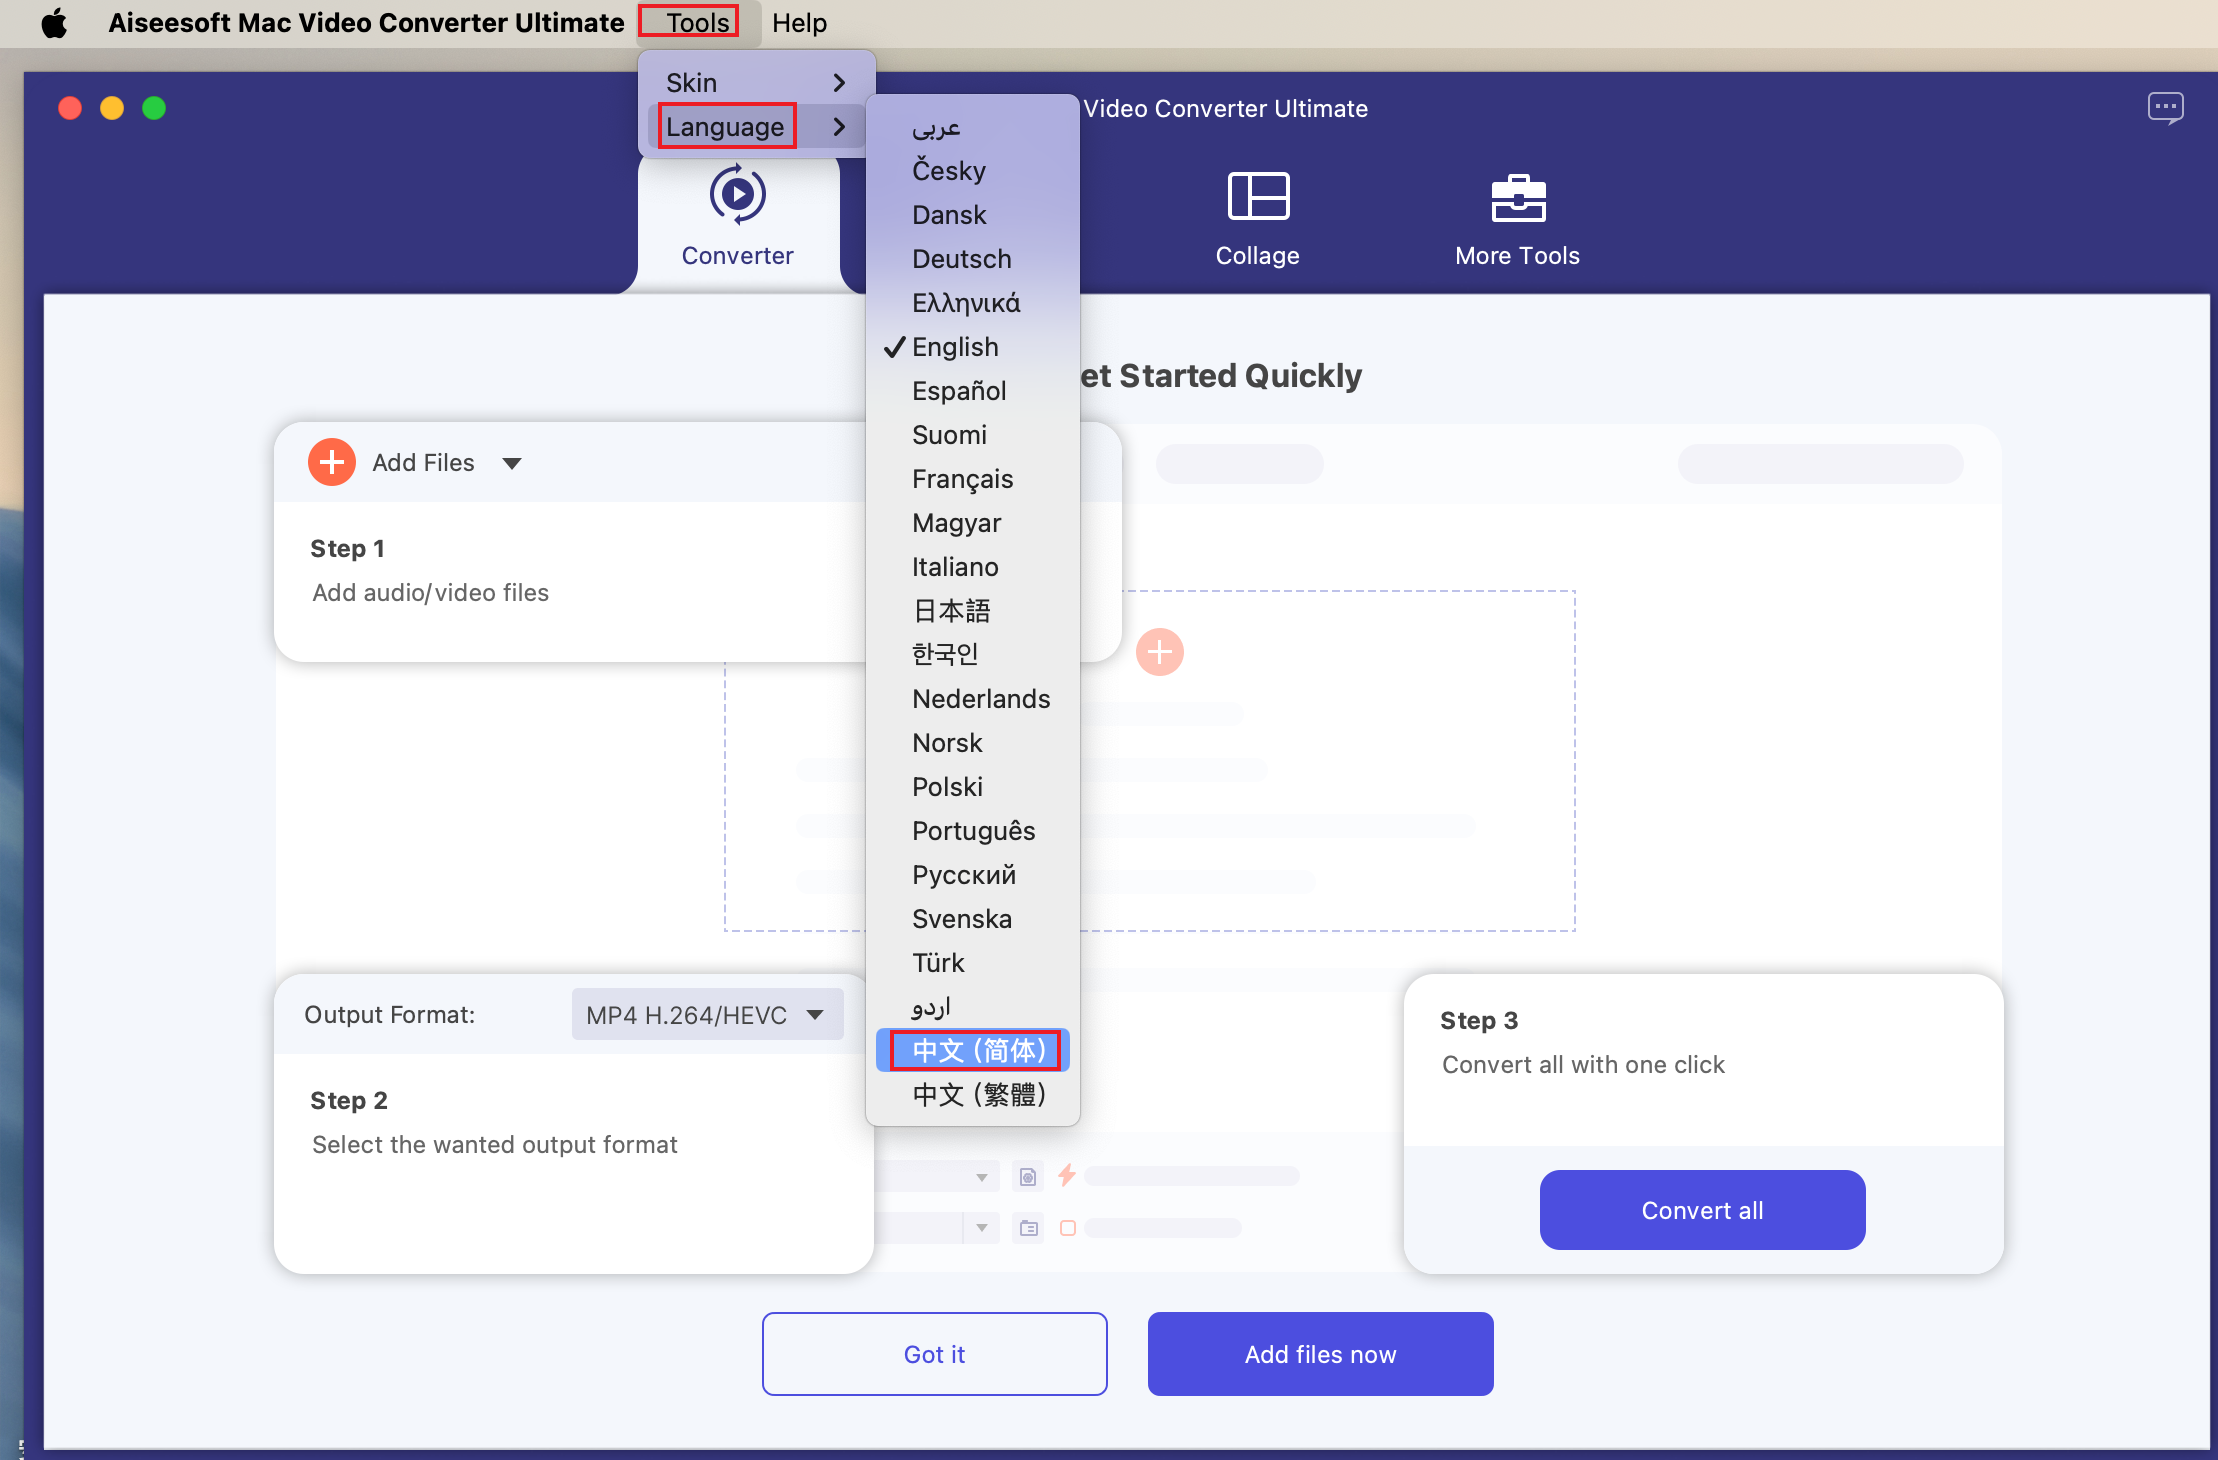
Task: Open the Help menu
Action: (x=799, y=22)
